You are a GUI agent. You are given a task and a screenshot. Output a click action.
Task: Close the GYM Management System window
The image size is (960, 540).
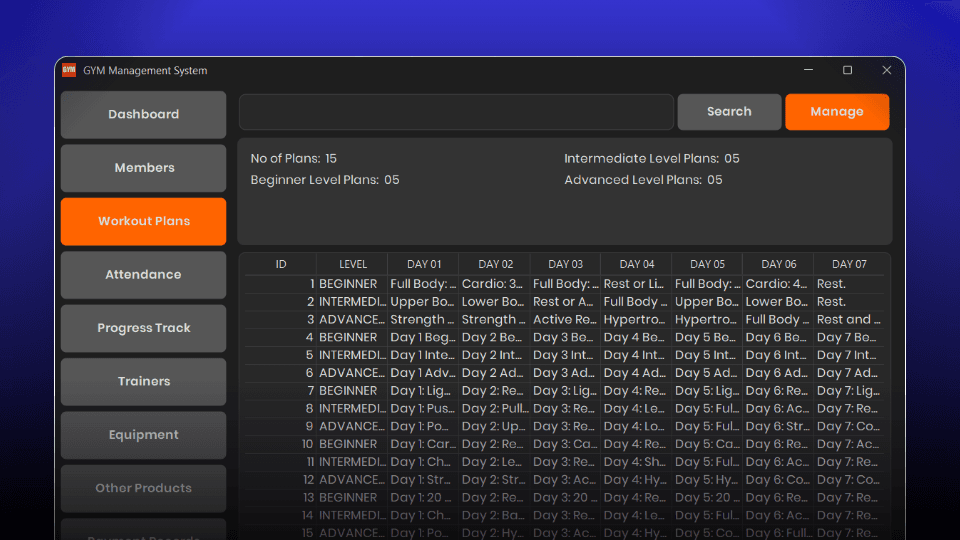click(x=887, y=70)
